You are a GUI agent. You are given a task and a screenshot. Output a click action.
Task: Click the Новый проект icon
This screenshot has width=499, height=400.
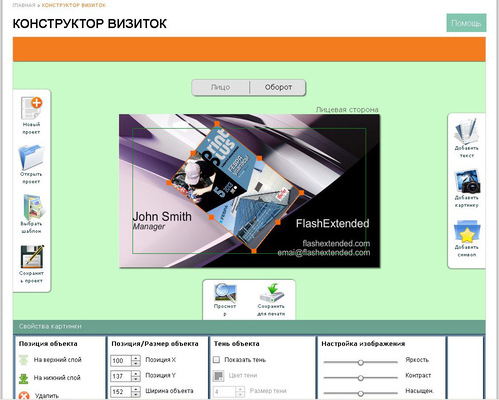coord(31,108)
